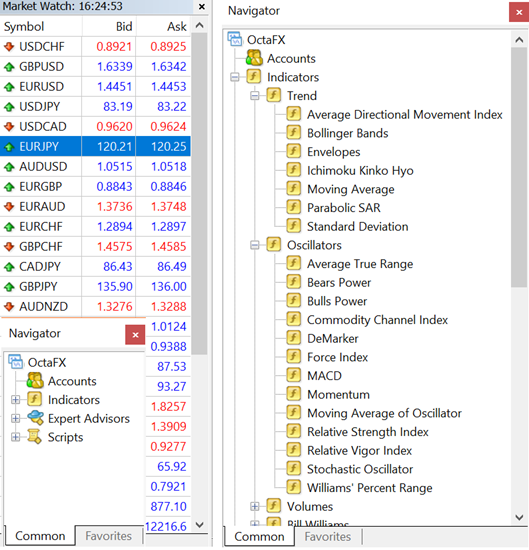Click the Bid column header
This screenshot has height=550, width=529.
click(109, 26)
